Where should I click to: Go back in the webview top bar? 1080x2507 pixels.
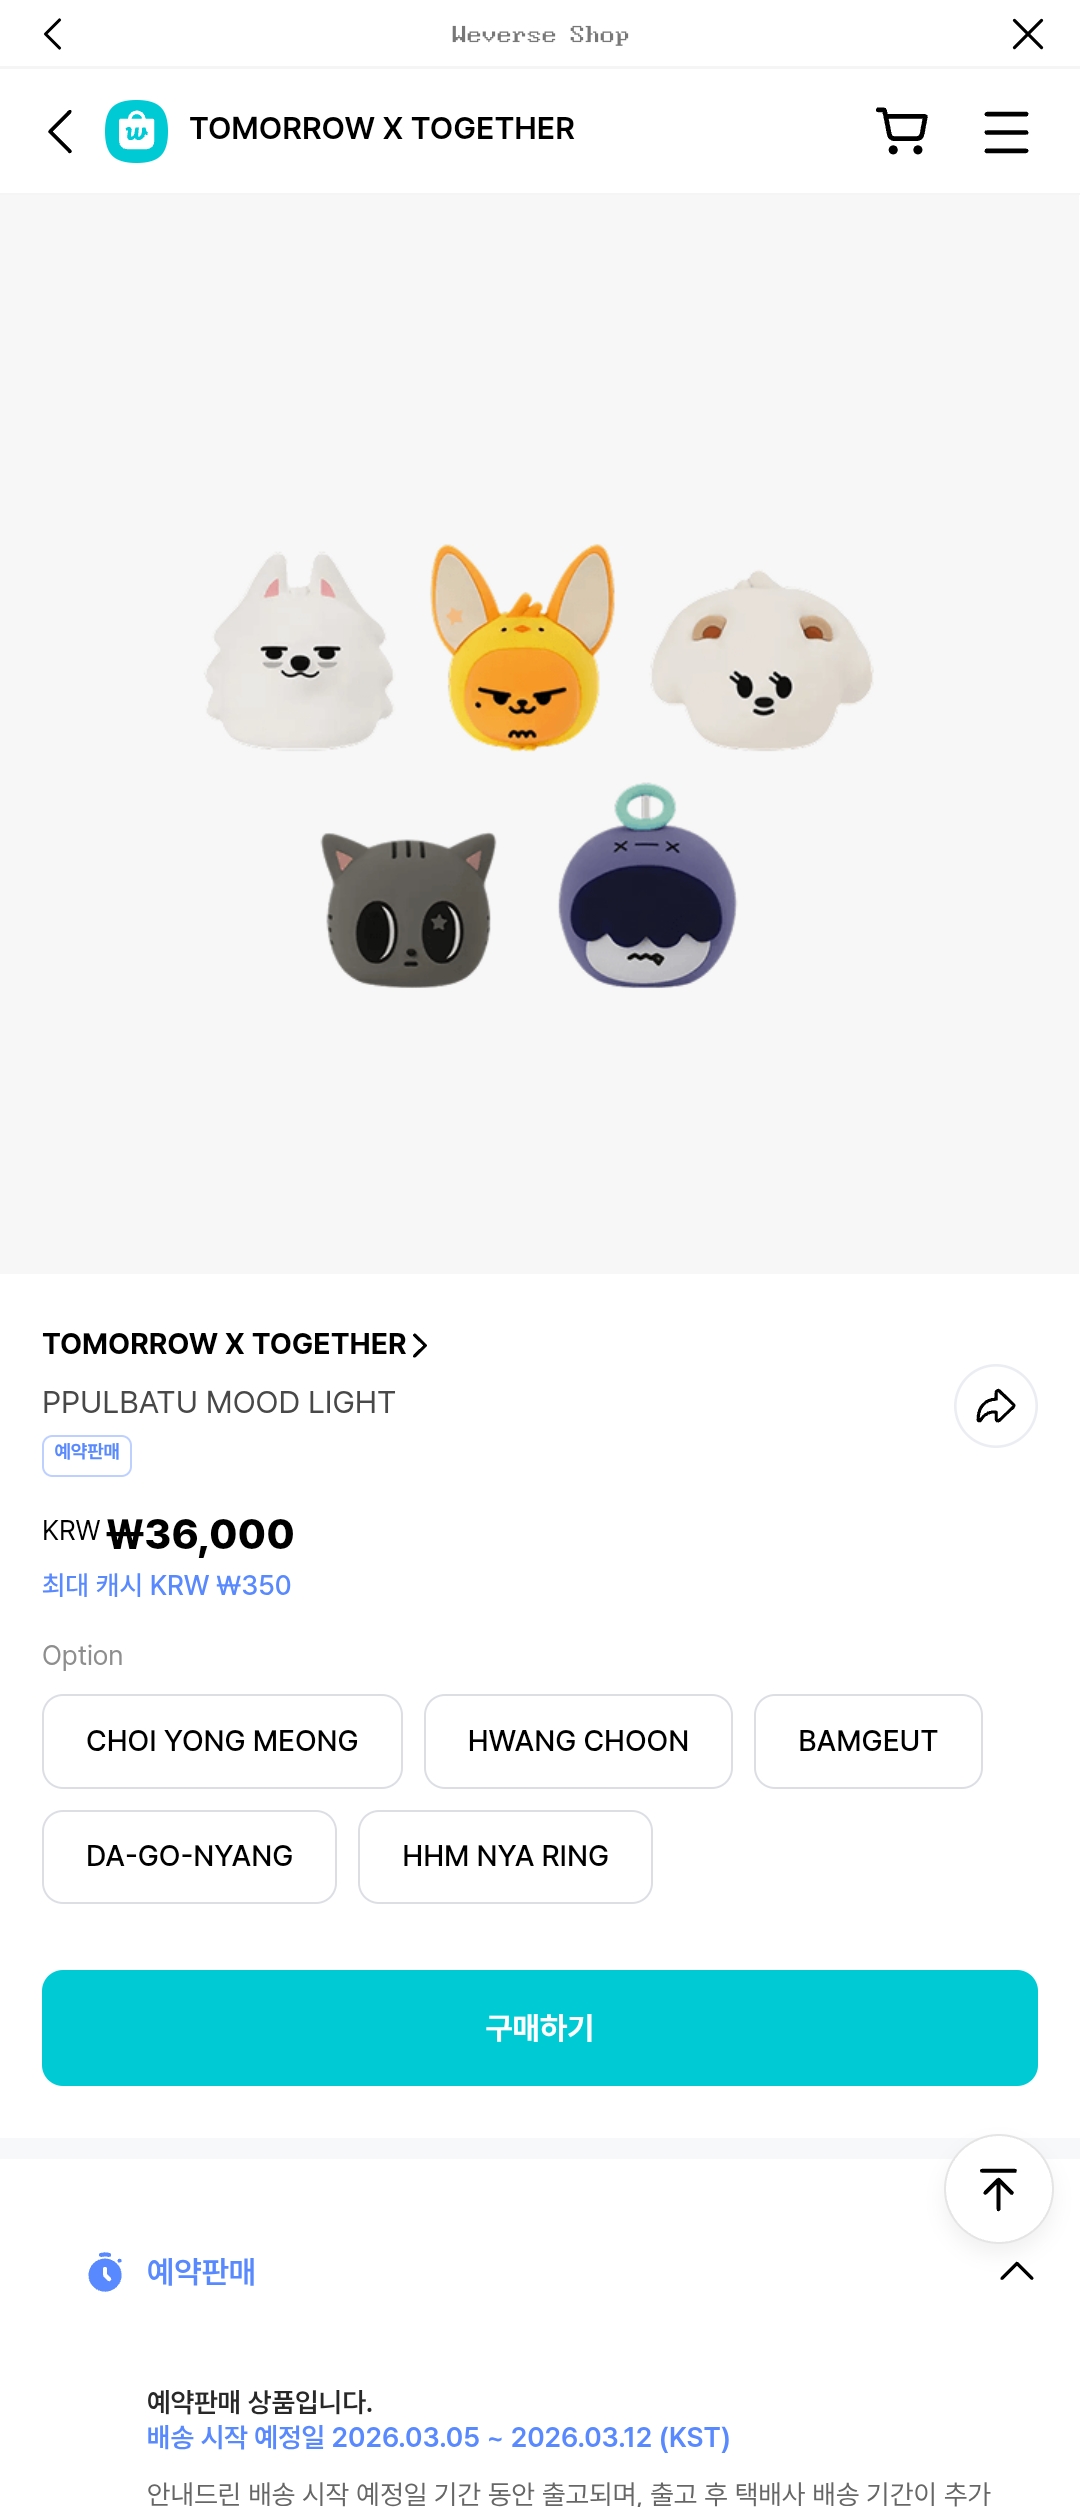pyautogui.click(x=53, y=34)
